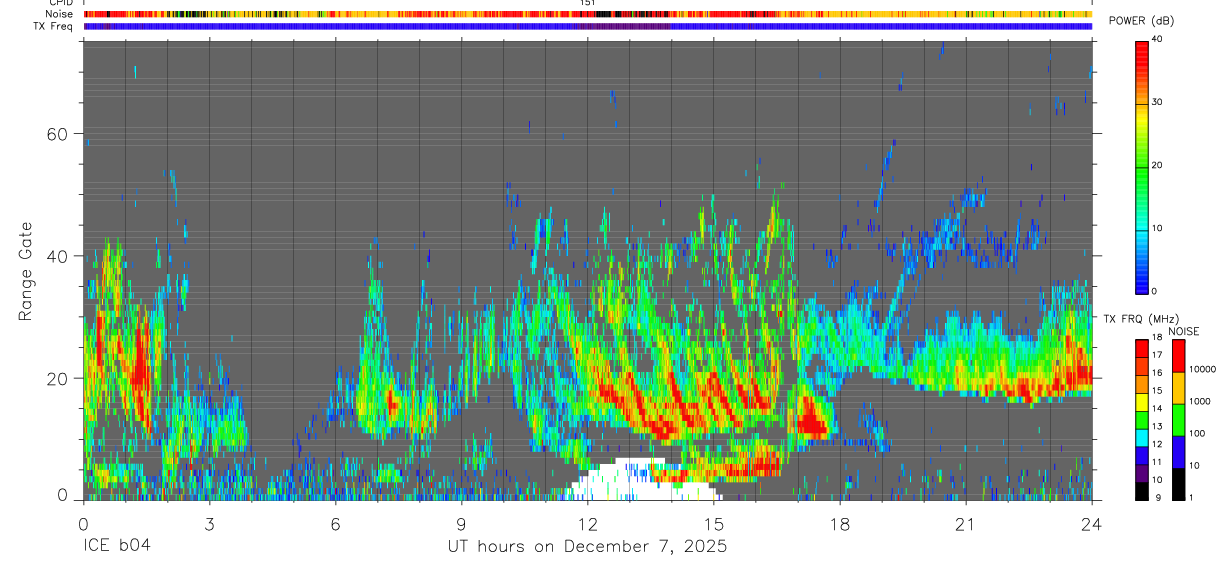Click the NOISE color scale bar
This screenshot has height=567, width=1228.
[1178, 419]
